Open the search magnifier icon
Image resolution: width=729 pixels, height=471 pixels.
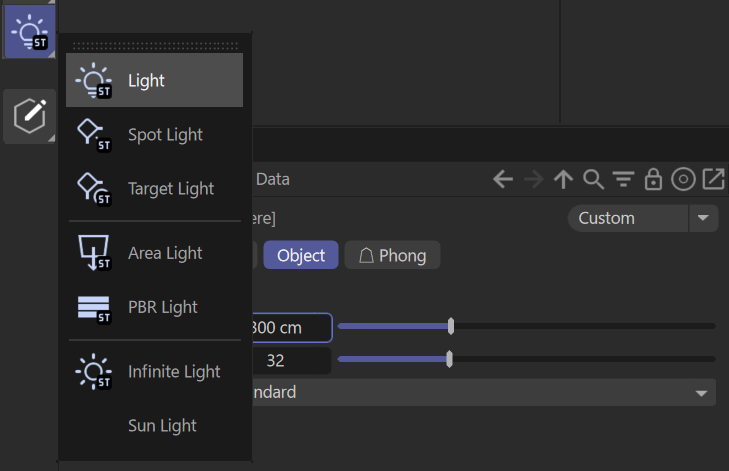(x=593, y=180)
